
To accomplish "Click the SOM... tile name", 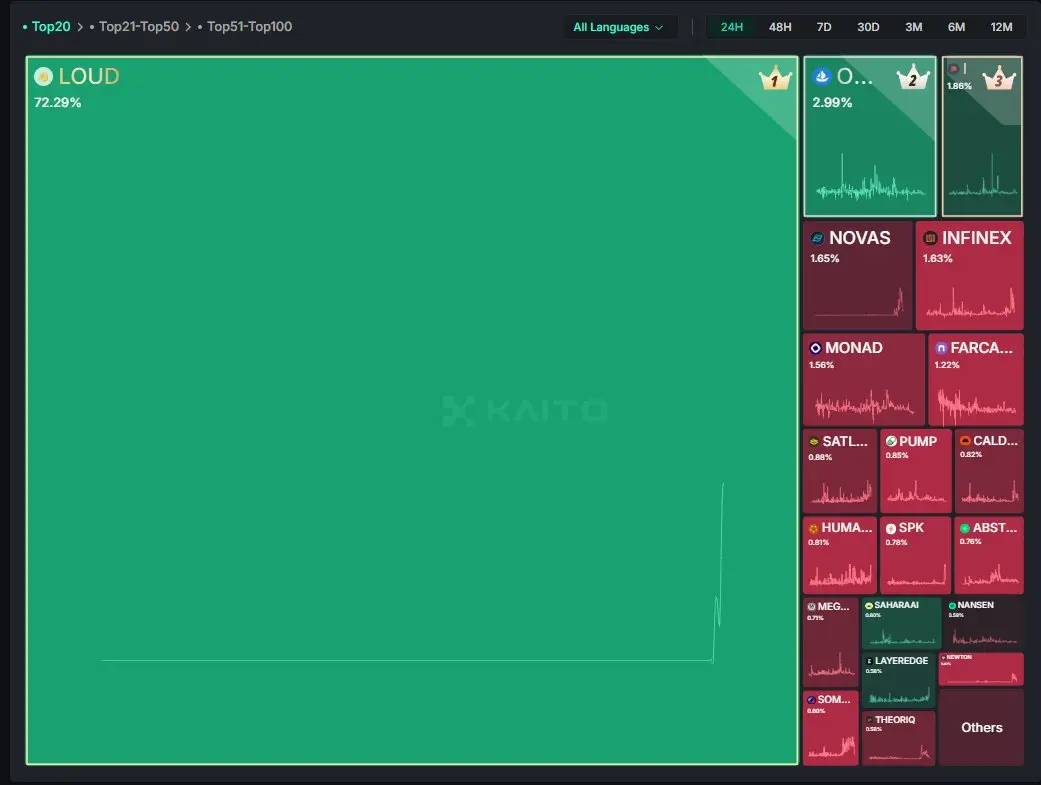I will pyautogui.click(x=833, y=699).
